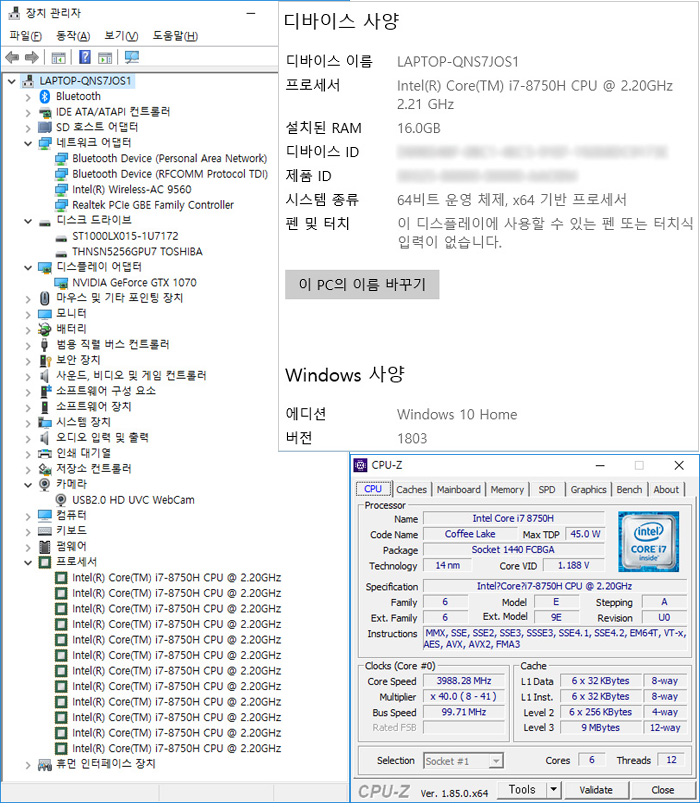Click the CPU-Z app icon in title bar

tap(361, 465)
